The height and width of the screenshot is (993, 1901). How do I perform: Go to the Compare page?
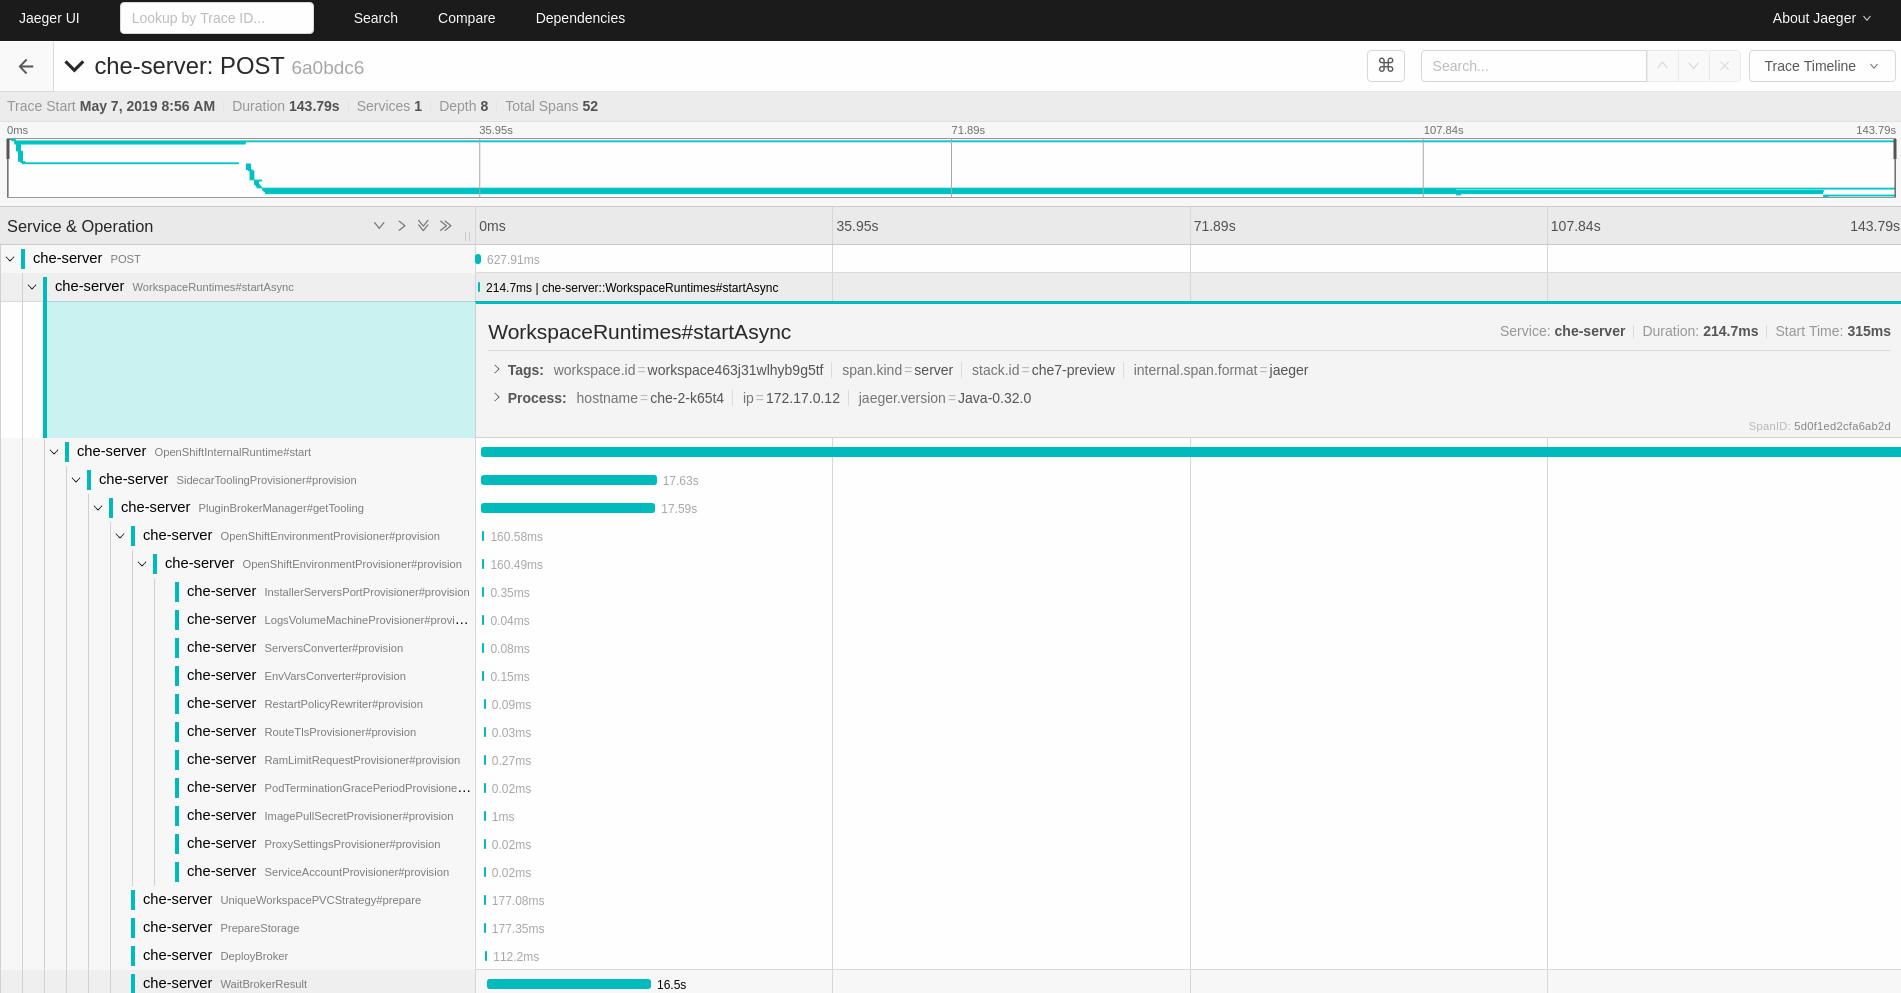[466, 18]
